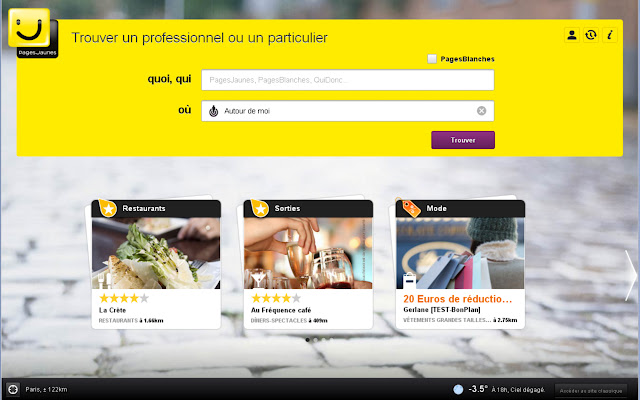This screenshot has height=400, width=640.
Task: Click the Autour de moi location input
Action: tap(347, 111)
